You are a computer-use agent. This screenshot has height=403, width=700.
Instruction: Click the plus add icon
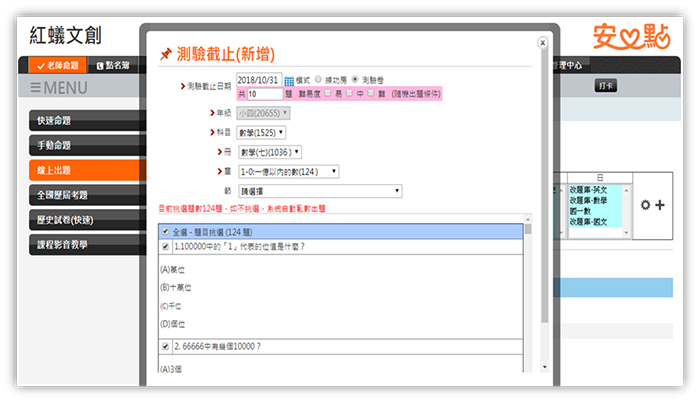[x=660, y=205]
